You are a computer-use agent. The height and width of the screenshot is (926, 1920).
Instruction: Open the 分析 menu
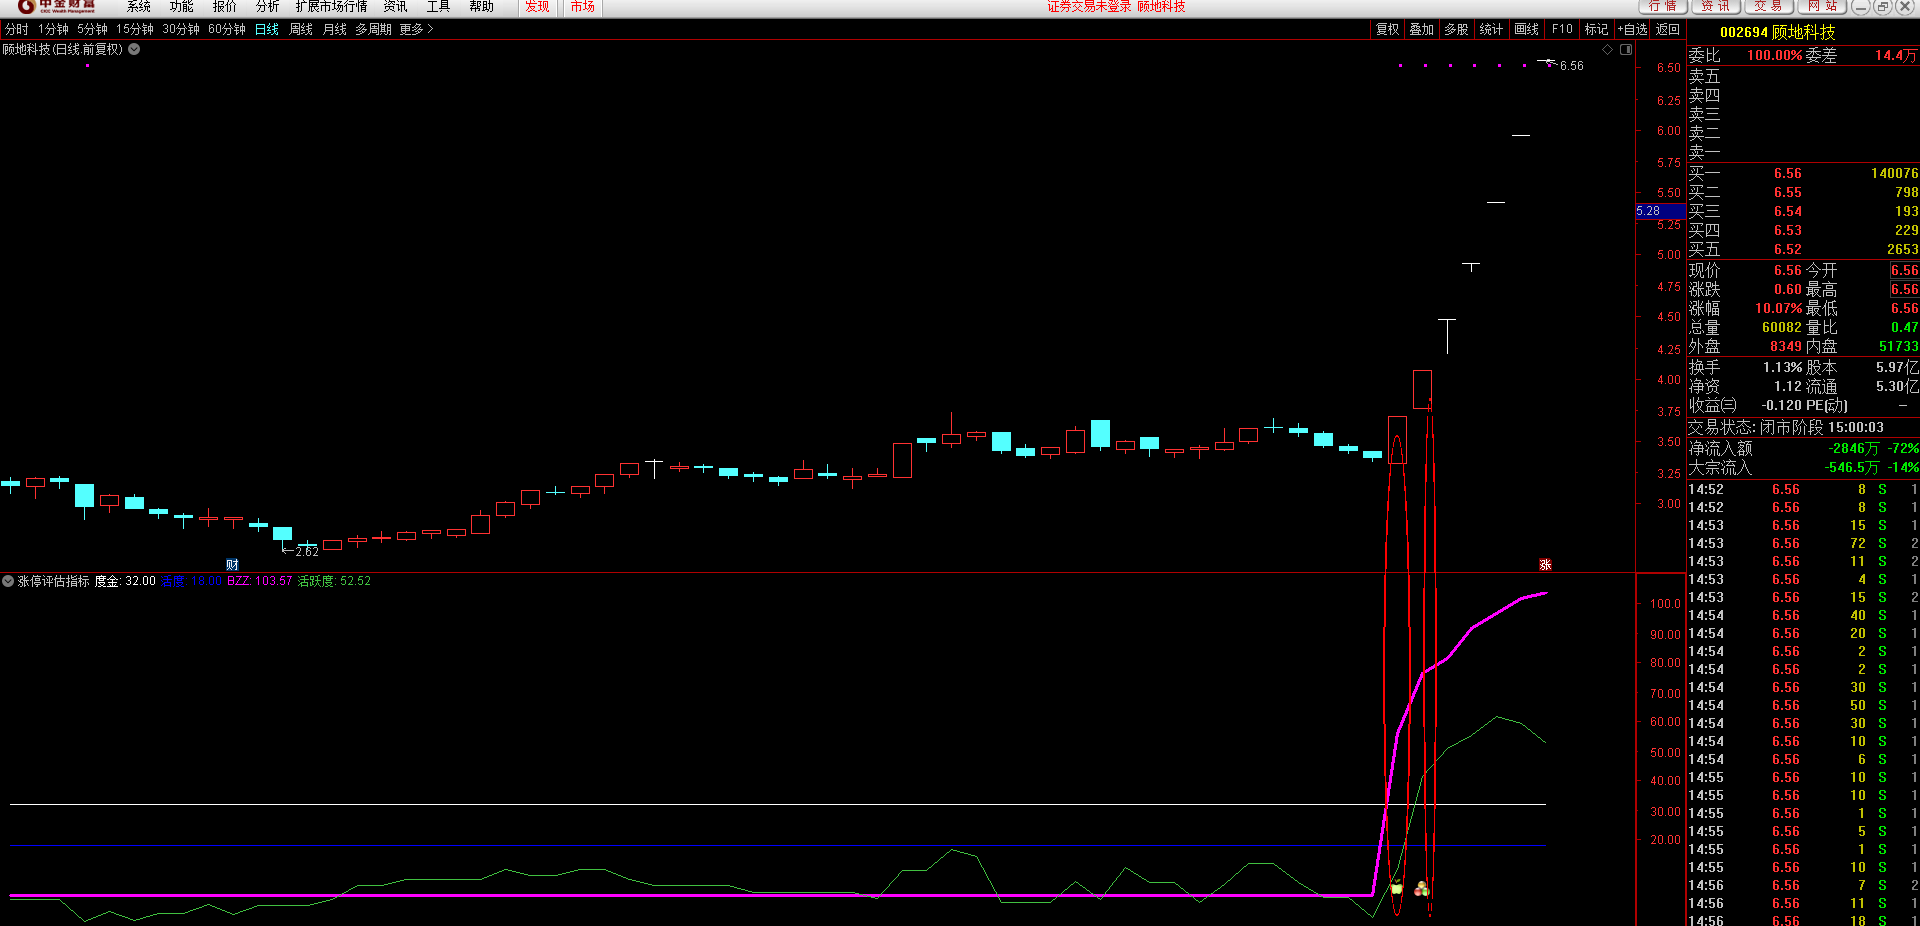267,7
